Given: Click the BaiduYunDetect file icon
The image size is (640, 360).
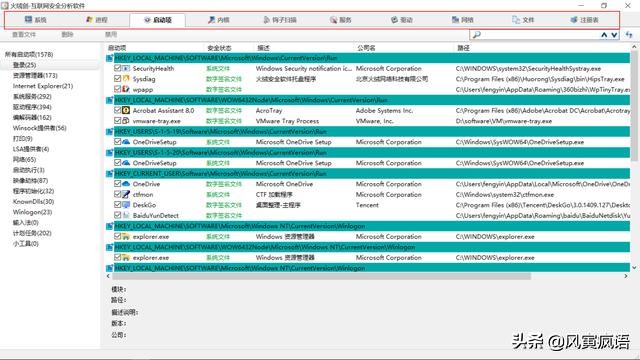Looking at the screenshot, I should (126, 216).
